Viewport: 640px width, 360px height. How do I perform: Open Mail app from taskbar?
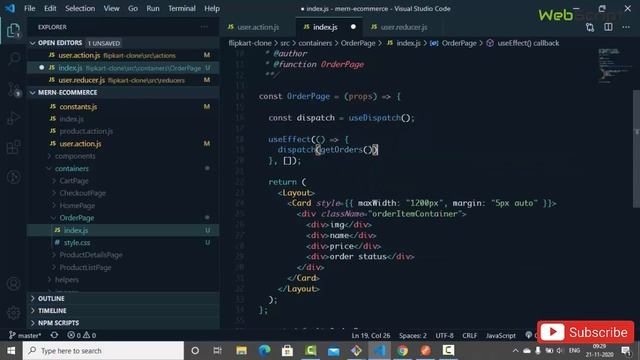(333, 351)
